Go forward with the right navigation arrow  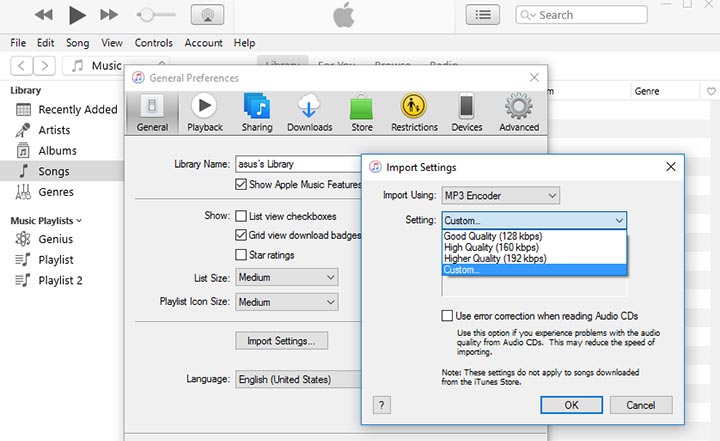(x=44, y=66)
